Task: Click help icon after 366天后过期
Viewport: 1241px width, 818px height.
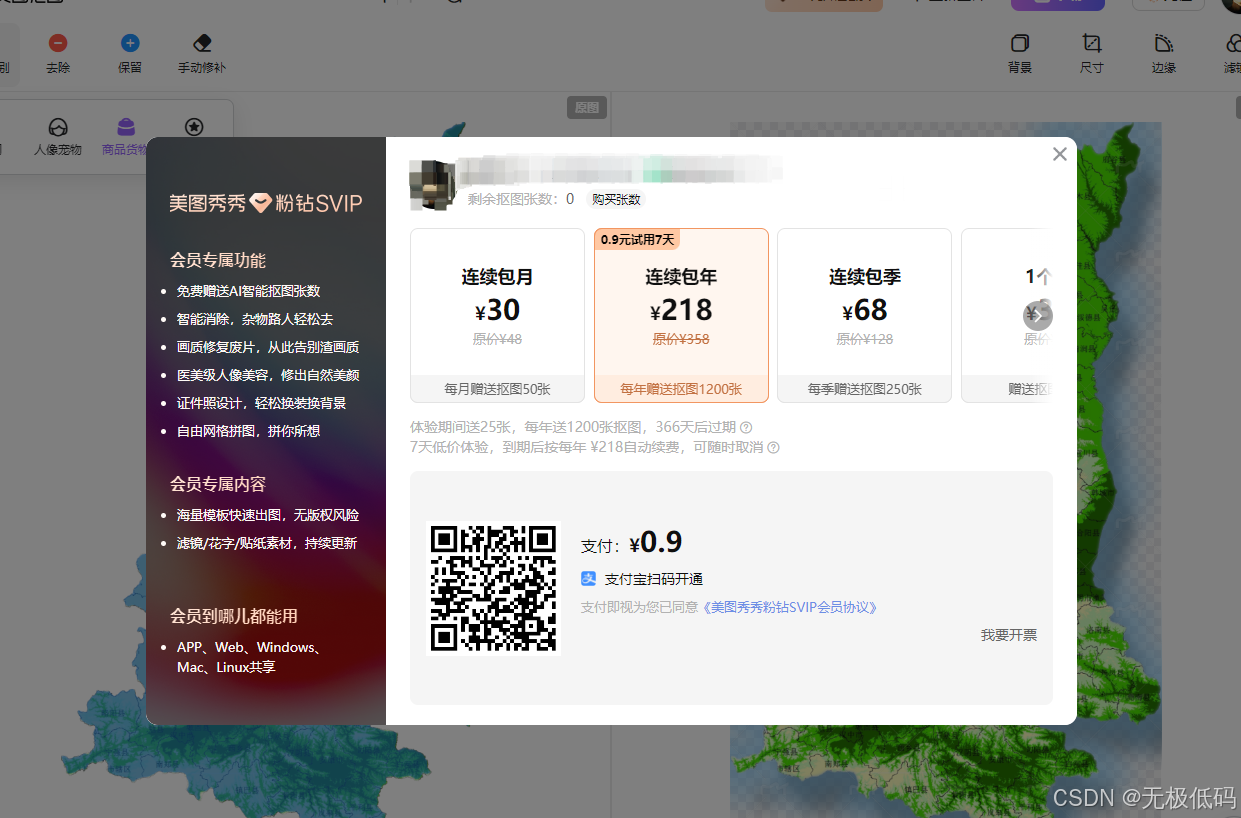Action: pos(746,427)
